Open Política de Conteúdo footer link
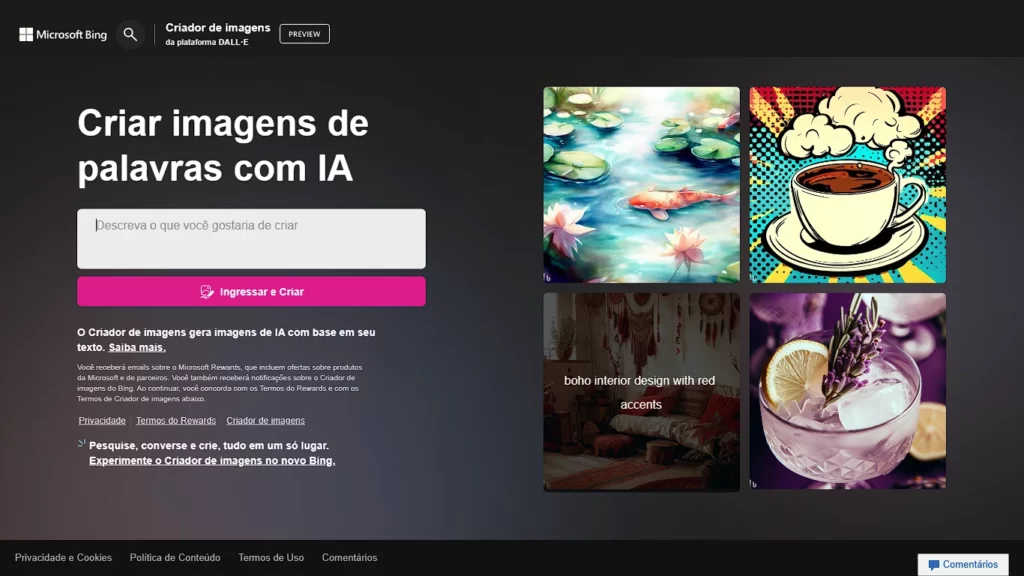Screen dimensions: 1024x576 175,558
